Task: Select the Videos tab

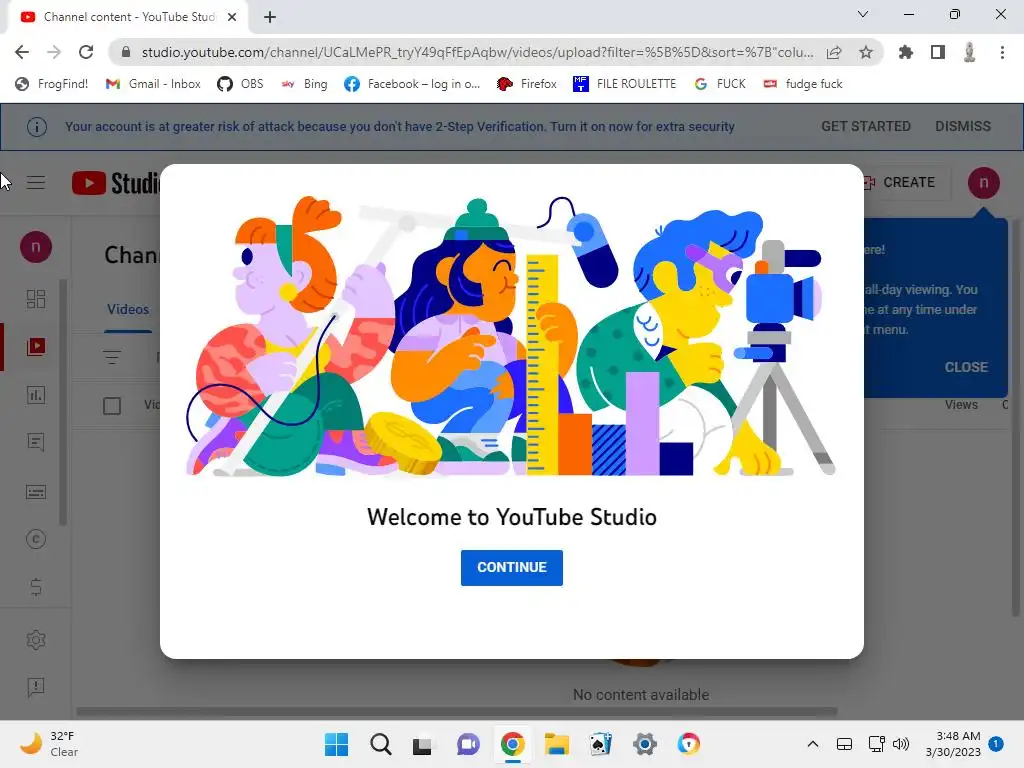Action: [x=128, y=310]
